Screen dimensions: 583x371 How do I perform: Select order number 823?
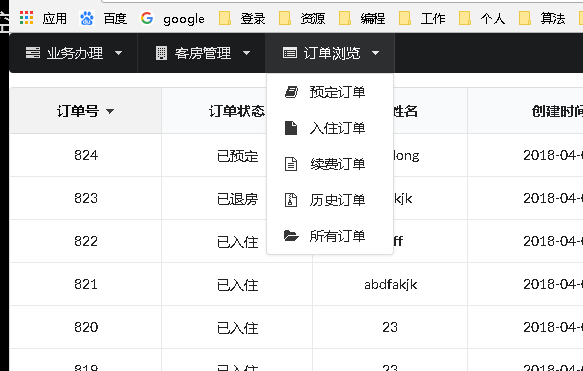[86, 198]
